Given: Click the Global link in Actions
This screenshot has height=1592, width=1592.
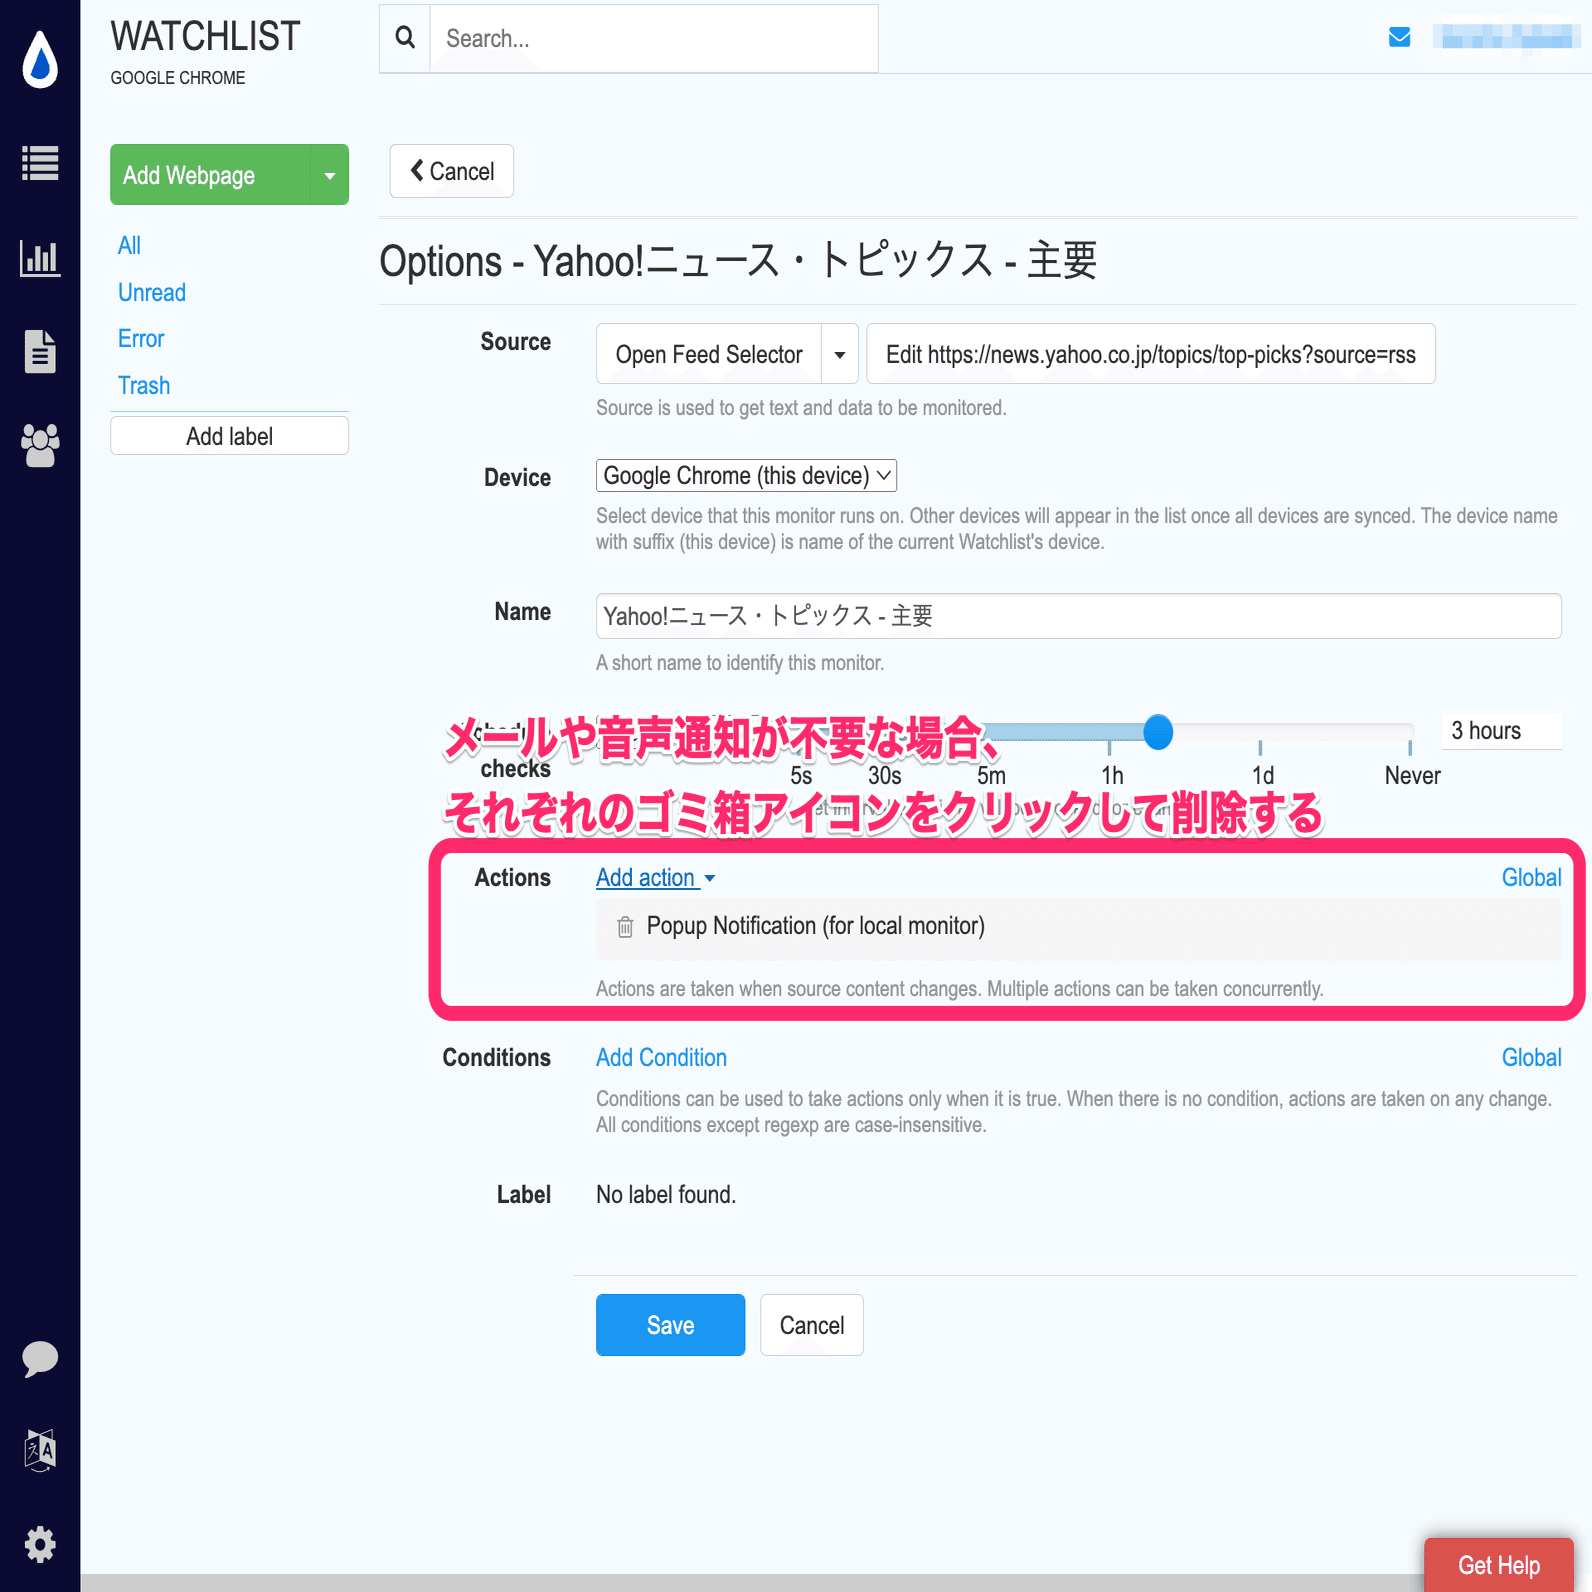Looking at the screenshot, I should point(1531,878).
